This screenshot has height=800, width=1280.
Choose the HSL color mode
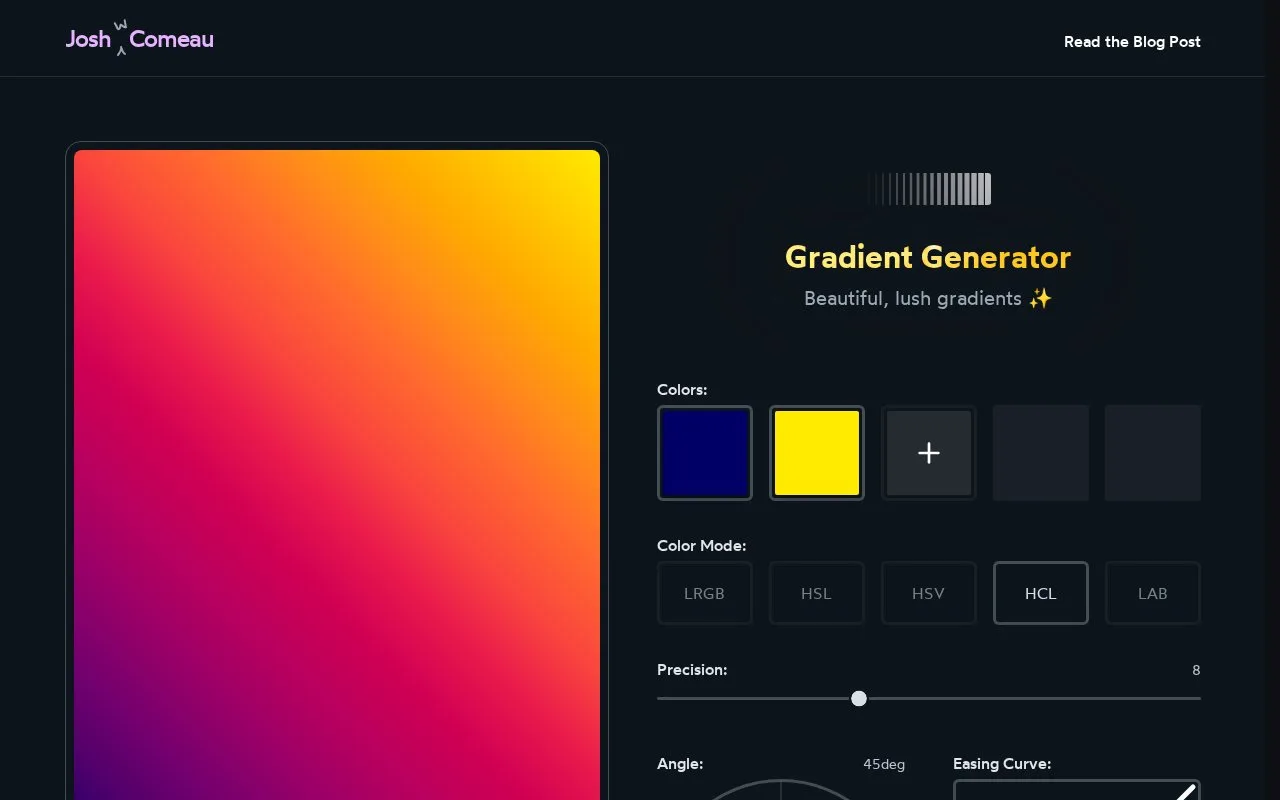pyautogui.click(x=817, y=593)
